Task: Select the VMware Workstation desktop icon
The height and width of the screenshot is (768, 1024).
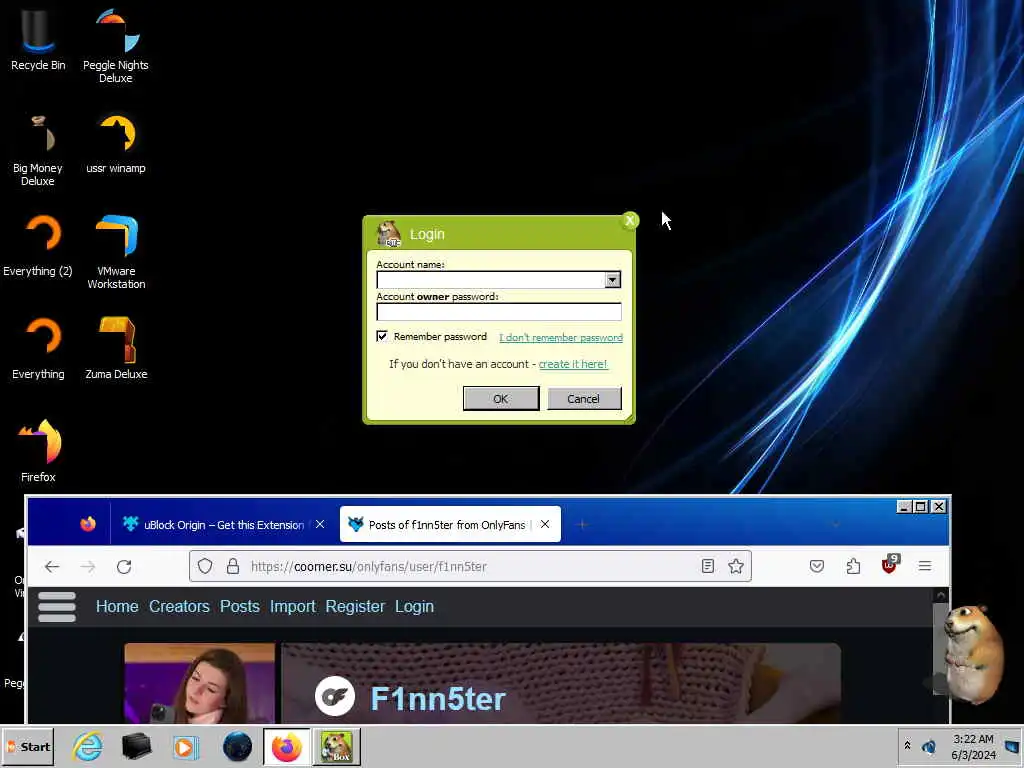Action: (x=116, y=252)
